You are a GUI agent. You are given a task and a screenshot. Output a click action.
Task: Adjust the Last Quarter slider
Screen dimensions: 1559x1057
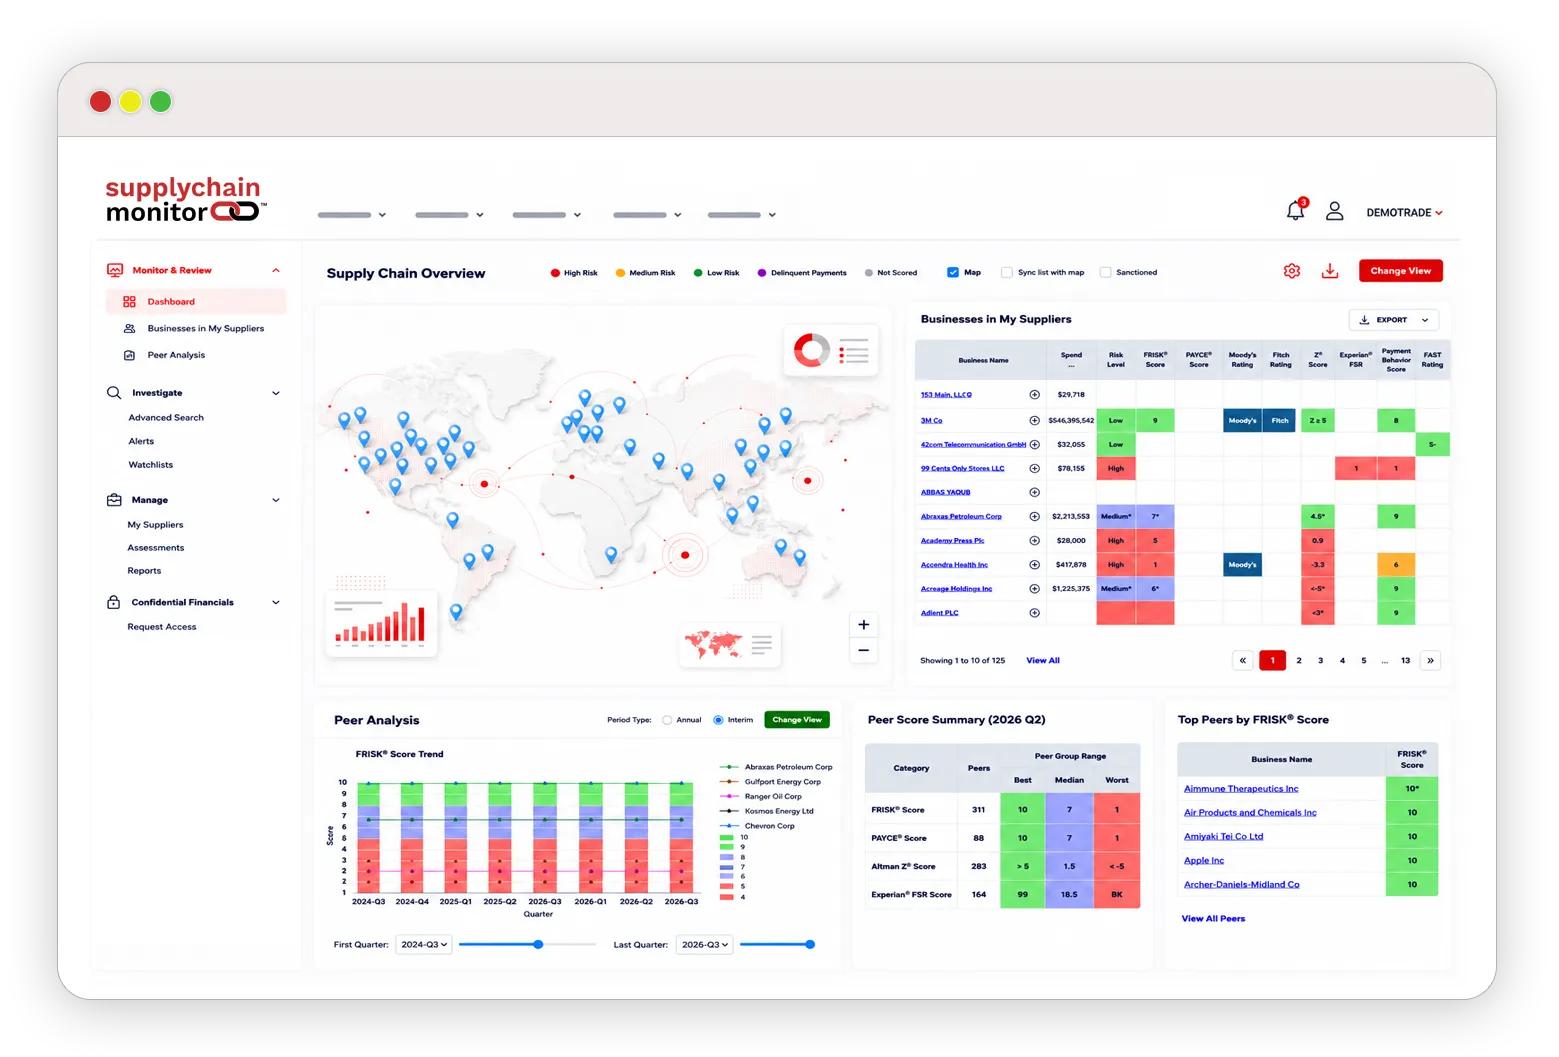(x=810, y=944)
